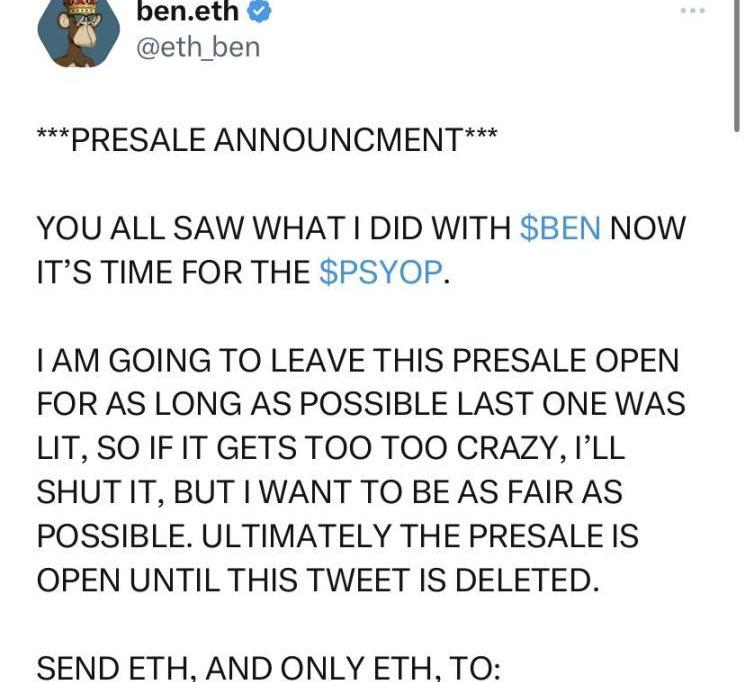Click the 'SEND ETH, AND ONLY ETH, TO:' line
Screen dimensions: 745x682
[x=268, y=668]
